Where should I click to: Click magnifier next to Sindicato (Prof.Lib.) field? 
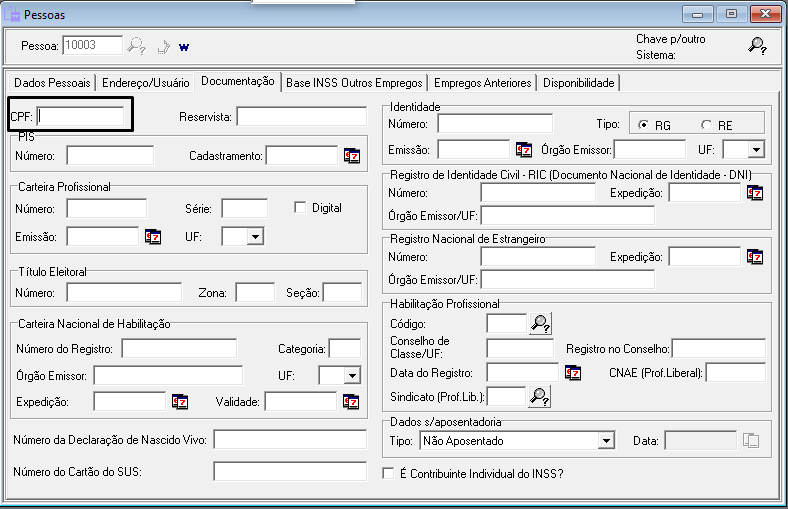pyautogui.click(x=540, y=397)
